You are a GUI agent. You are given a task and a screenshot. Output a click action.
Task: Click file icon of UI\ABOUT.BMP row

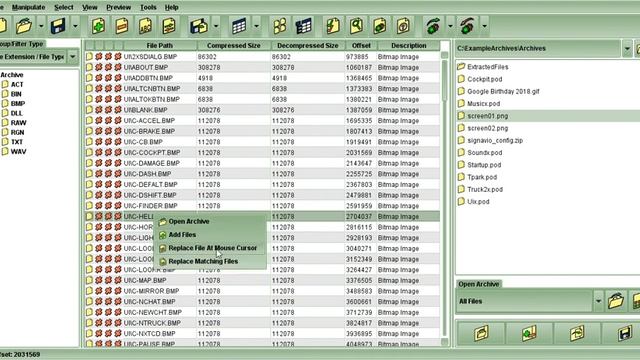(x=89, y=67)
